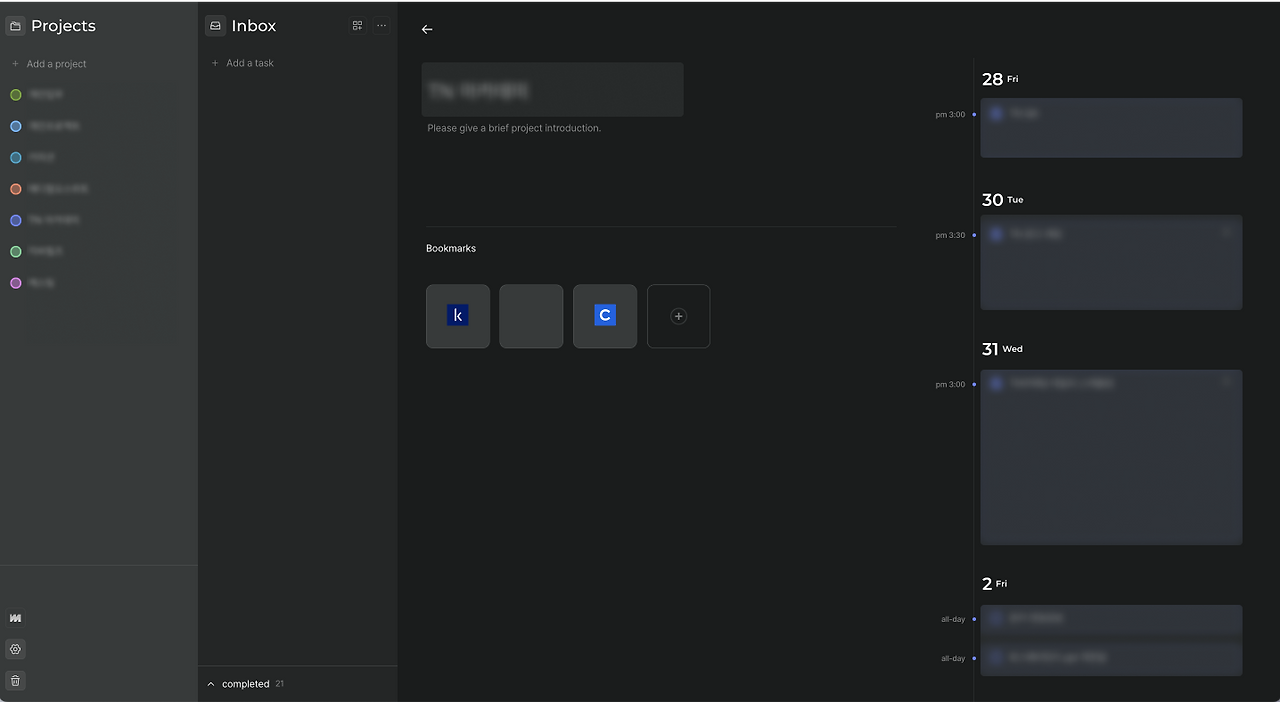Viewport: 1280px width, 702px height.
Task: Click the Inbox tray icon
Action: 215,26
